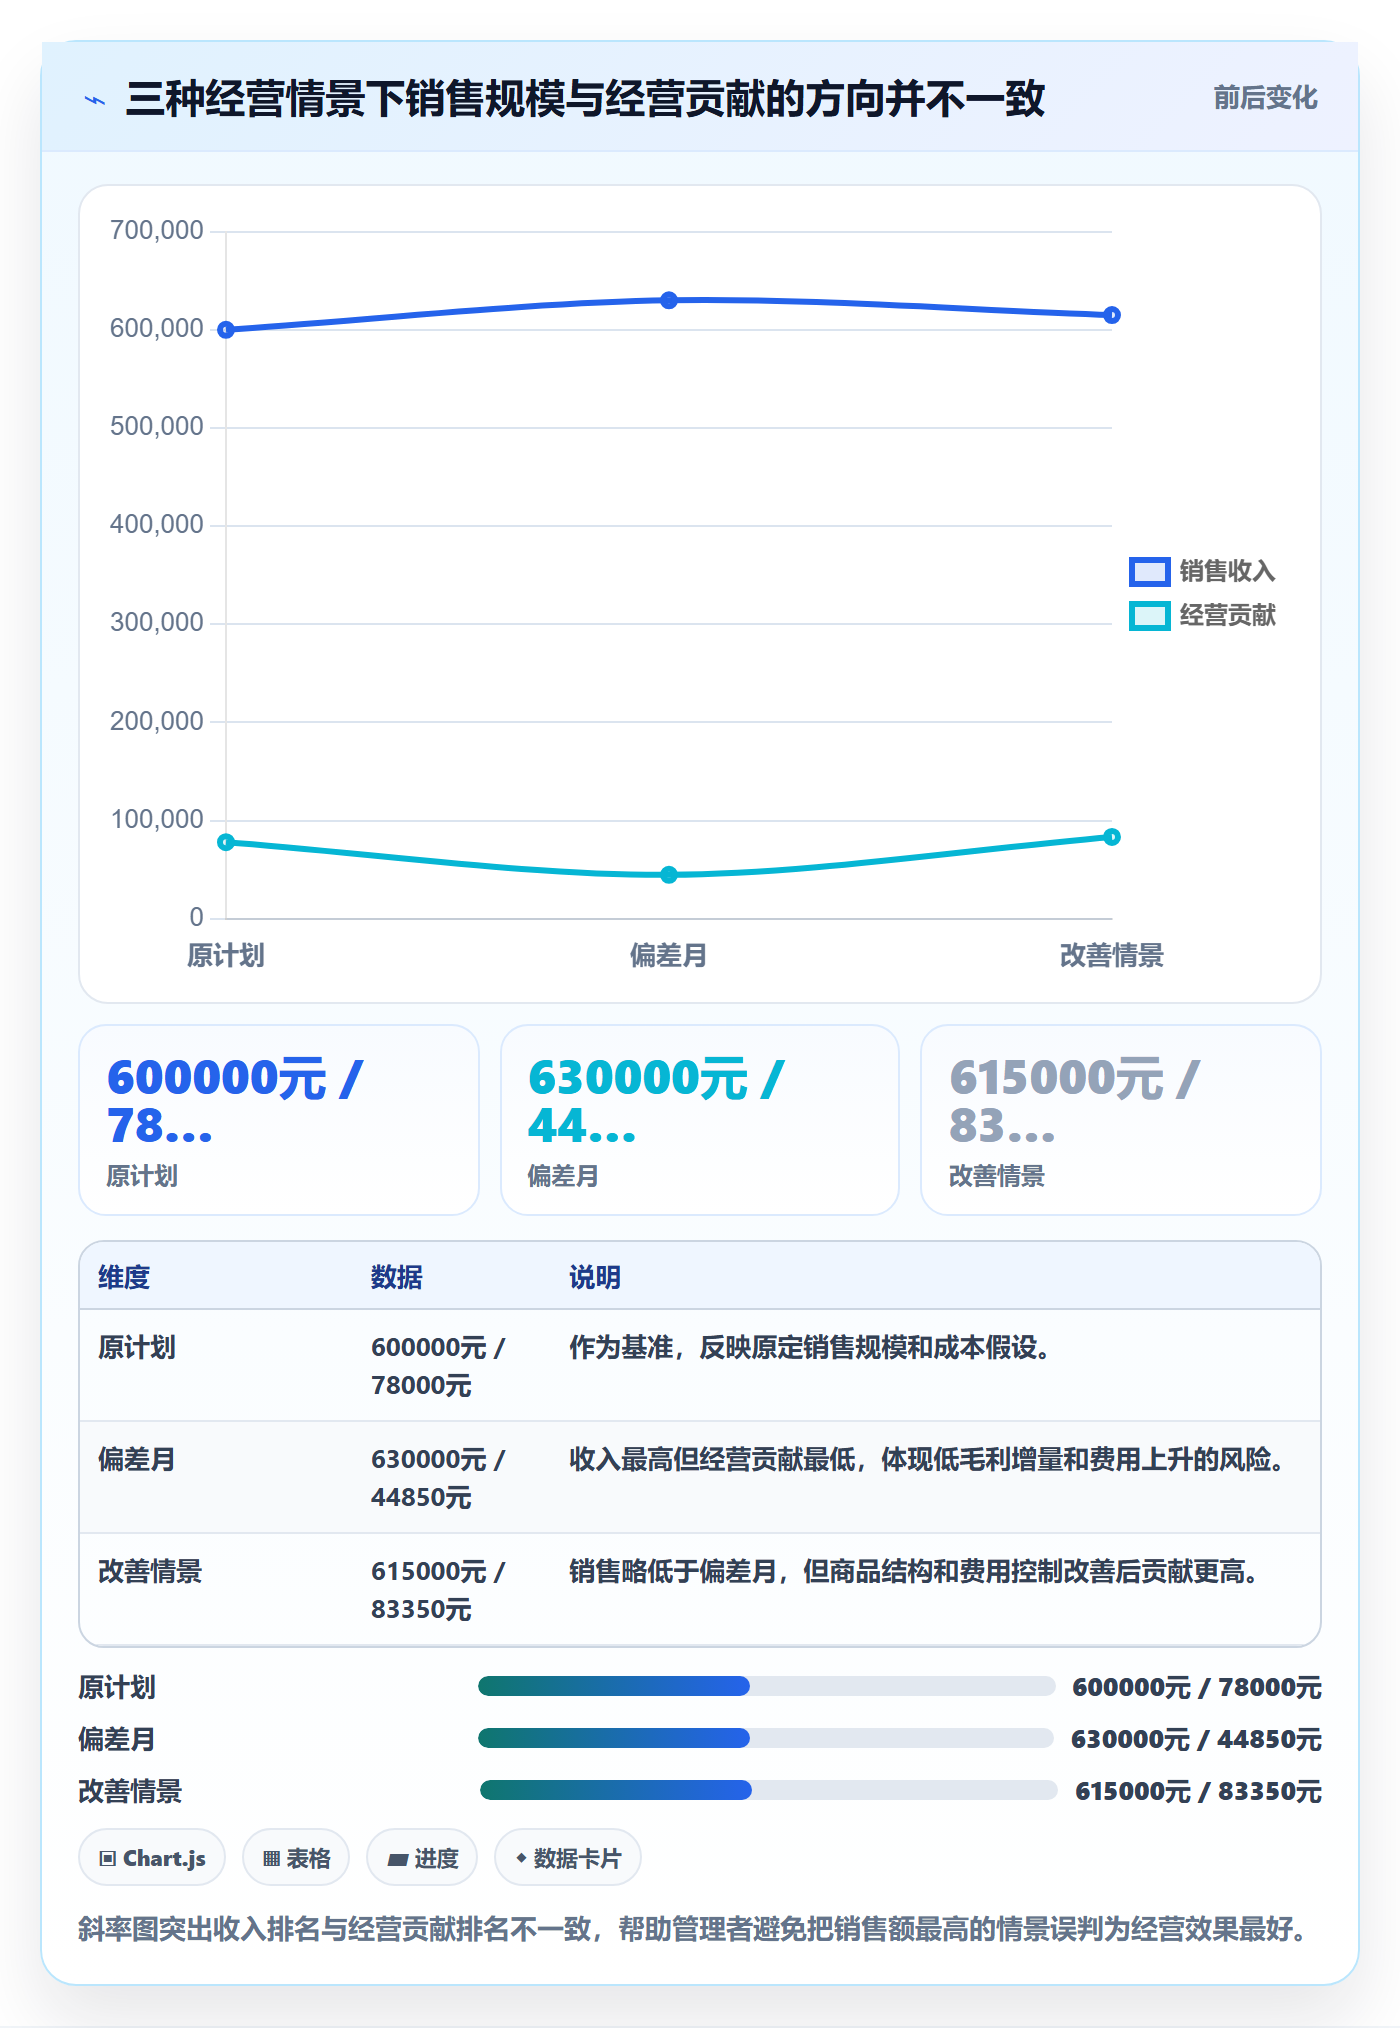Click the 改善情景 progress bar
This screenshot has width=1400, height=2028.
click(x=769, y=1791)
